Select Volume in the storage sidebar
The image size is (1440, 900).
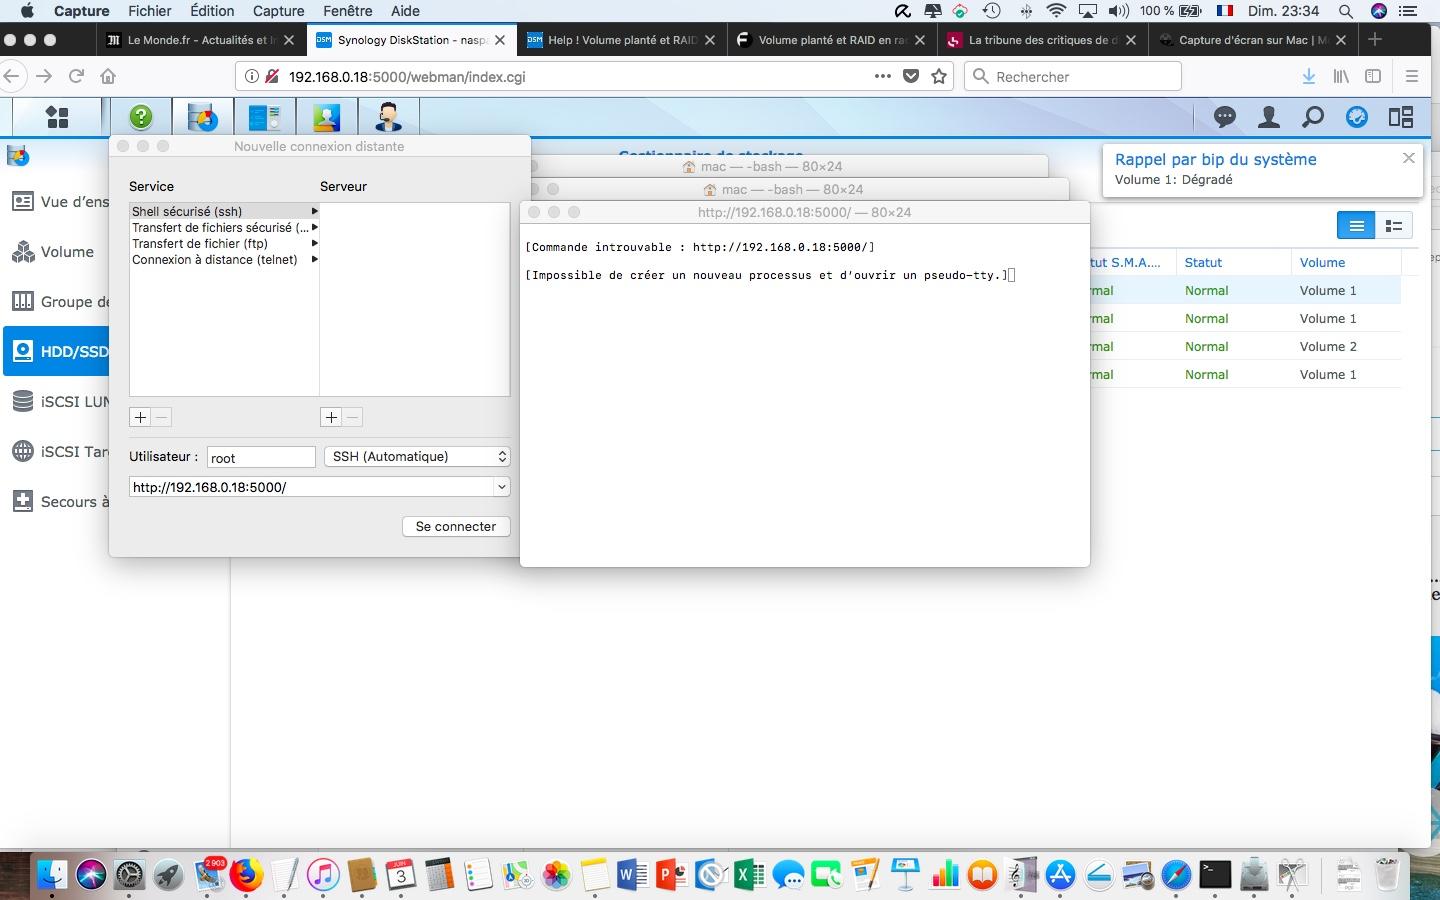pyautogui.click(x=67, y=252)
